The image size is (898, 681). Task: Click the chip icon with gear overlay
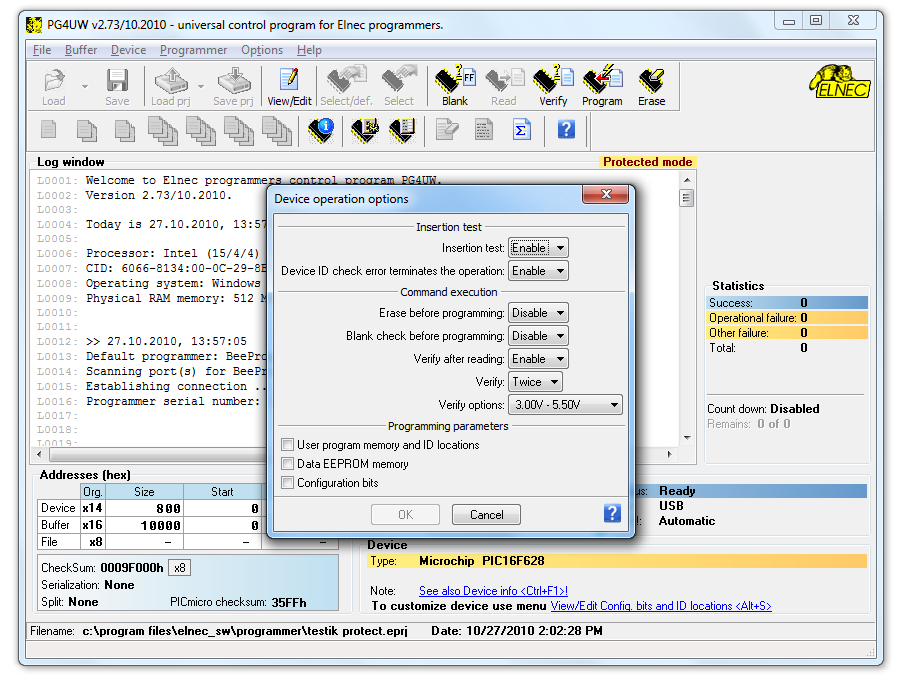coord(365,131)
